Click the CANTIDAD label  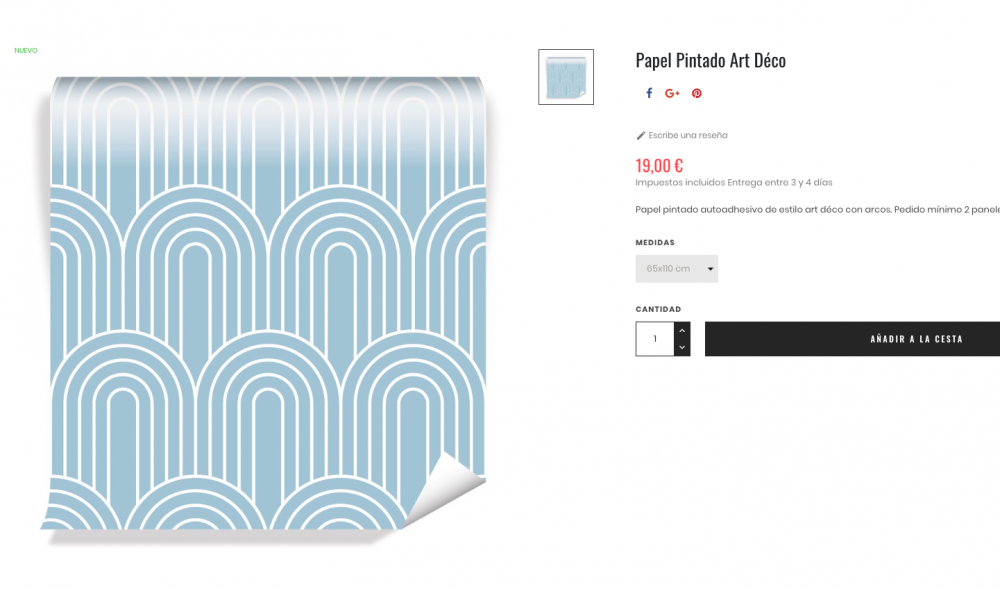coord(658,309)
